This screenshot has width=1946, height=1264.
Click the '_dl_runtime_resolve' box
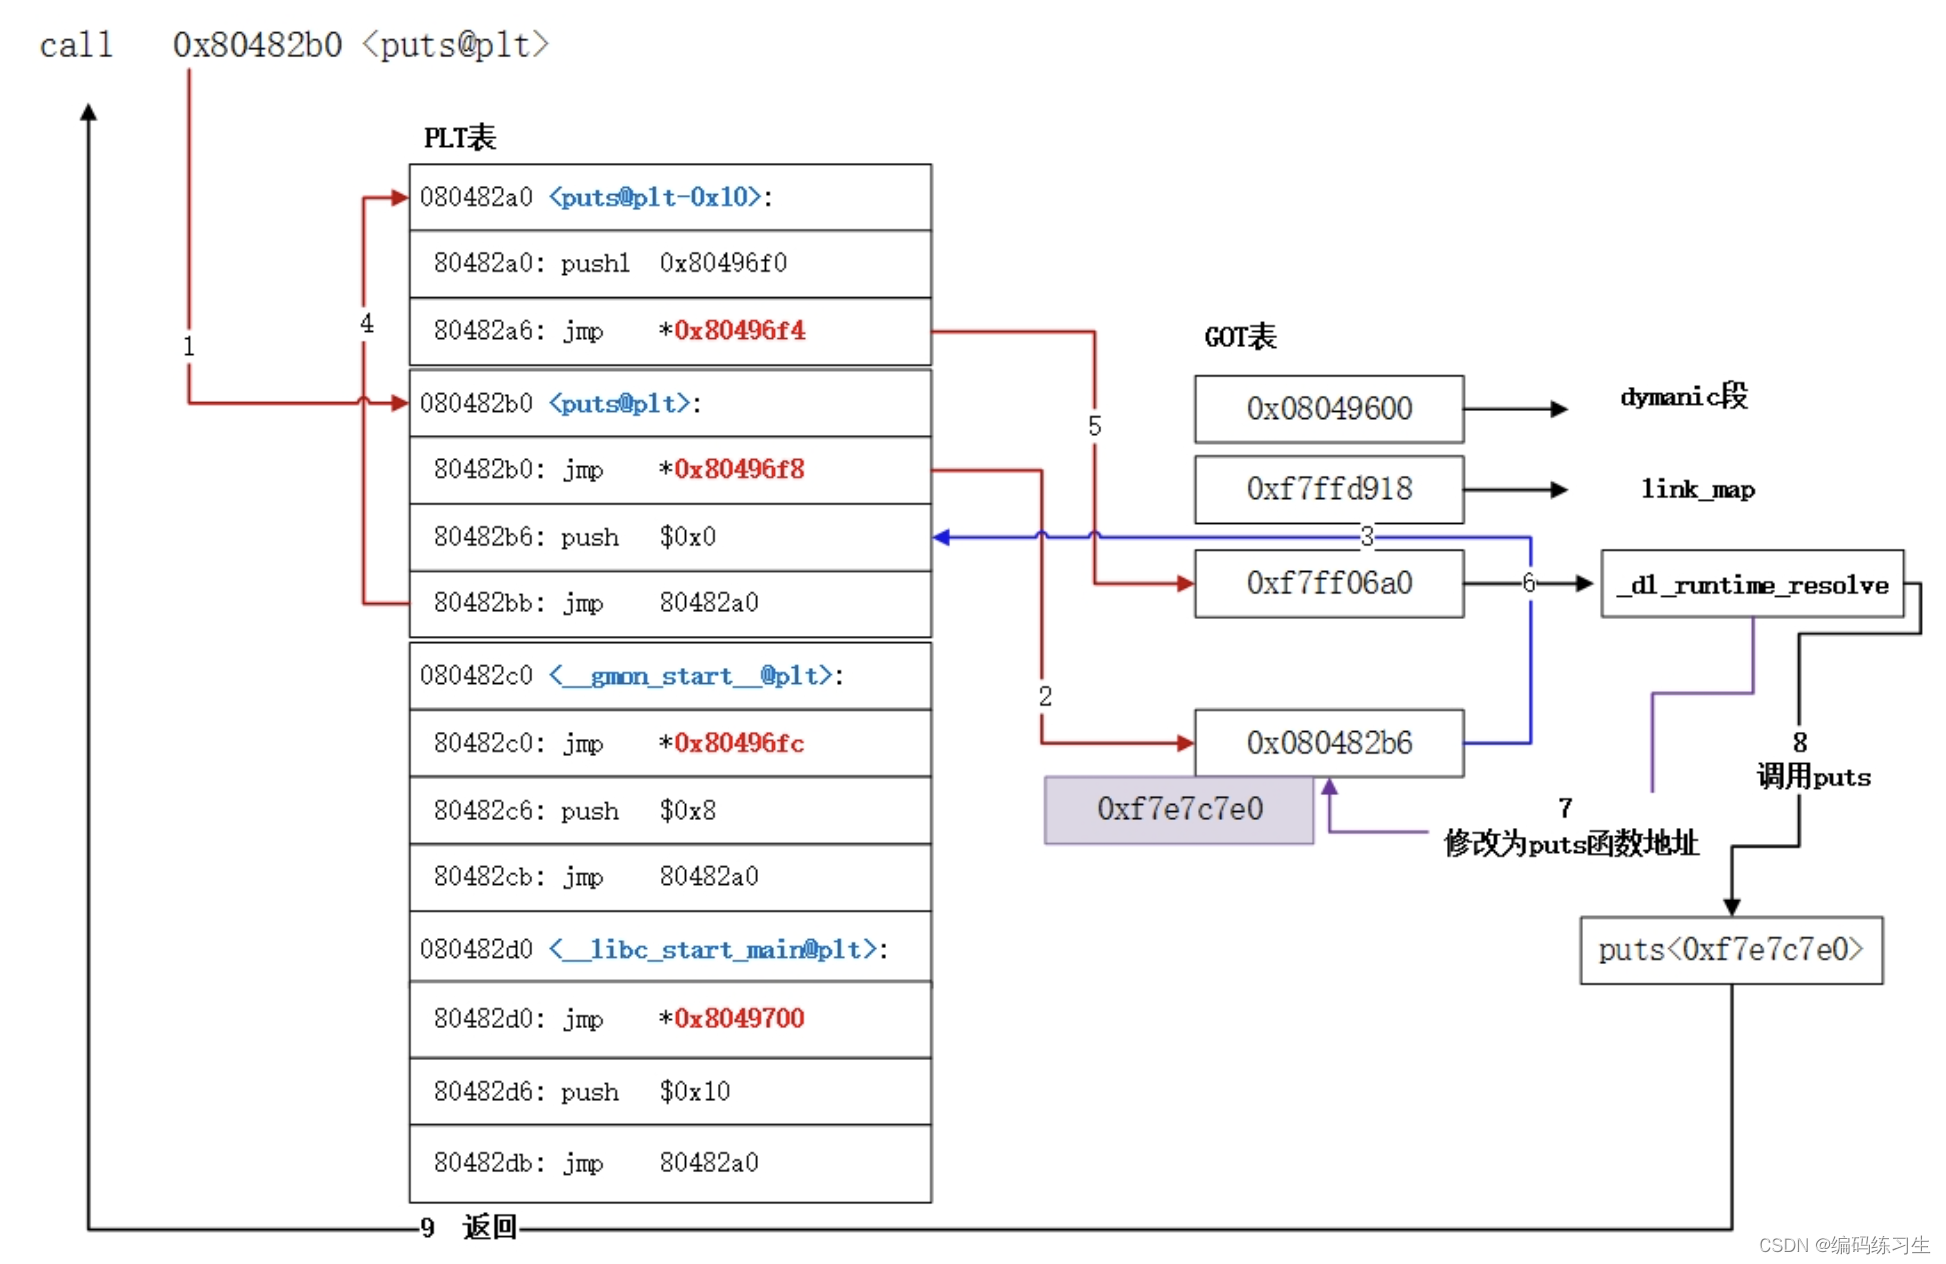[1752, 584]
